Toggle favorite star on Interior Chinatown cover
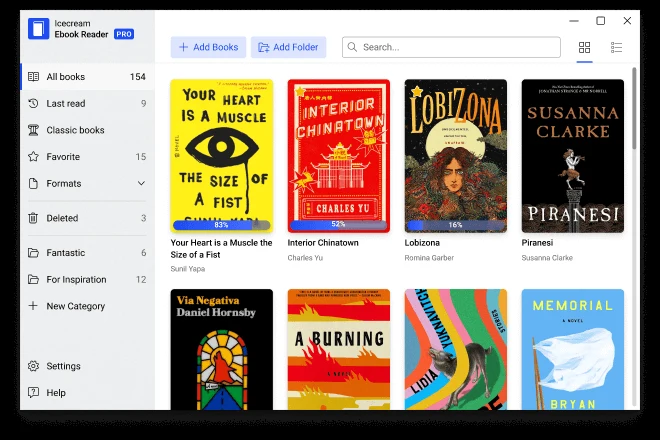Screen dimensions: 660x440 300,91
